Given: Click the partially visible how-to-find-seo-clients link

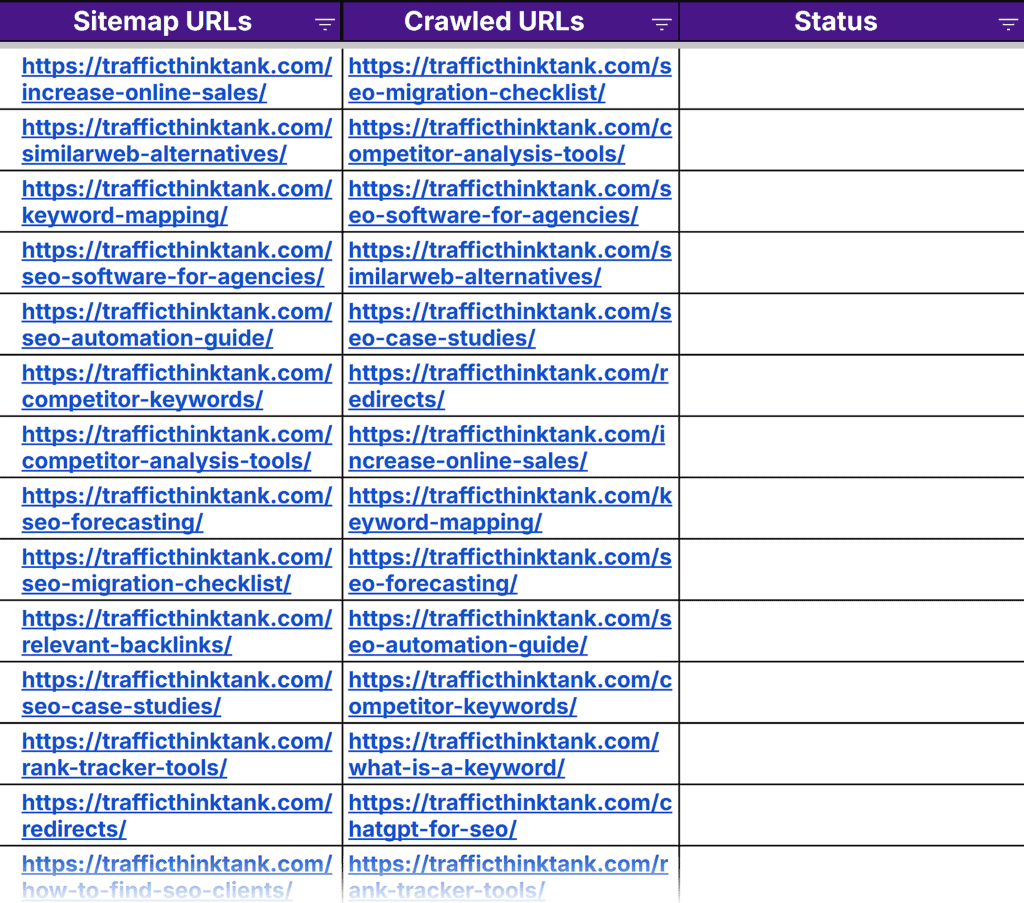Looking at the screenshot, I should pyautogui.click(x=178, y=876).
